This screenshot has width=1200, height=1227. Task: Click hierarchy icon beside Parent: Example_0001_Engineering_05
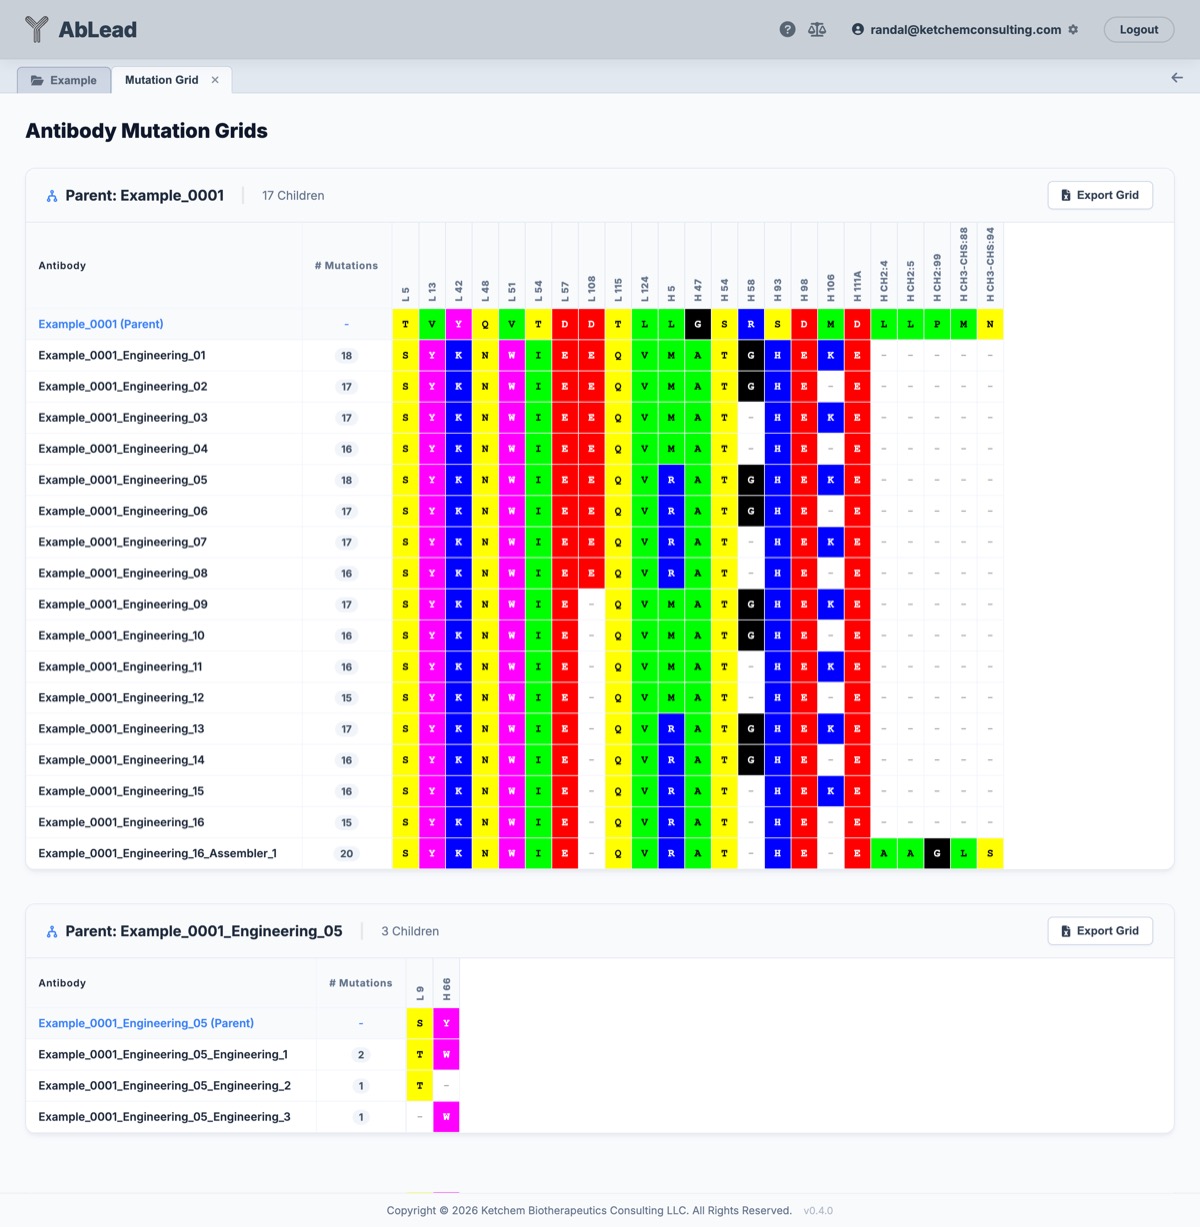[52, 932]
